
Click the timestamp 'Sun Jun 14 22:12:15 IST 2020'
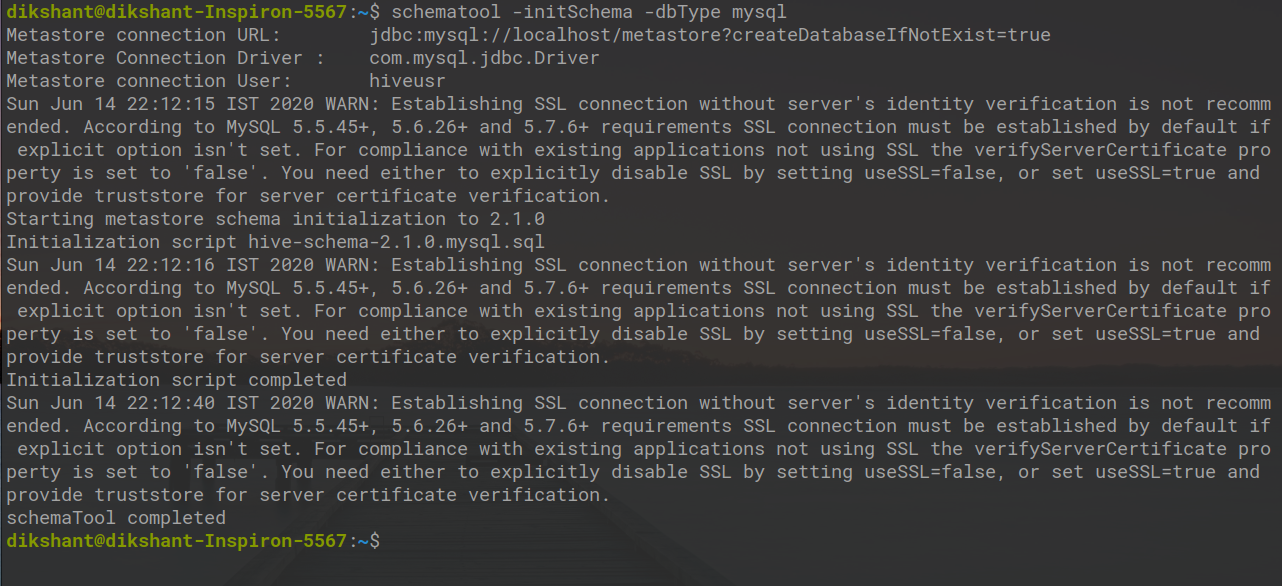159,104
